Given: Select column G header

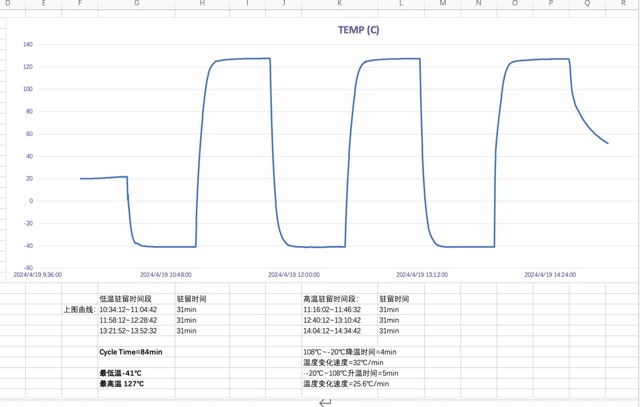Looking at the screenshot, I should (x=136, y=5).
